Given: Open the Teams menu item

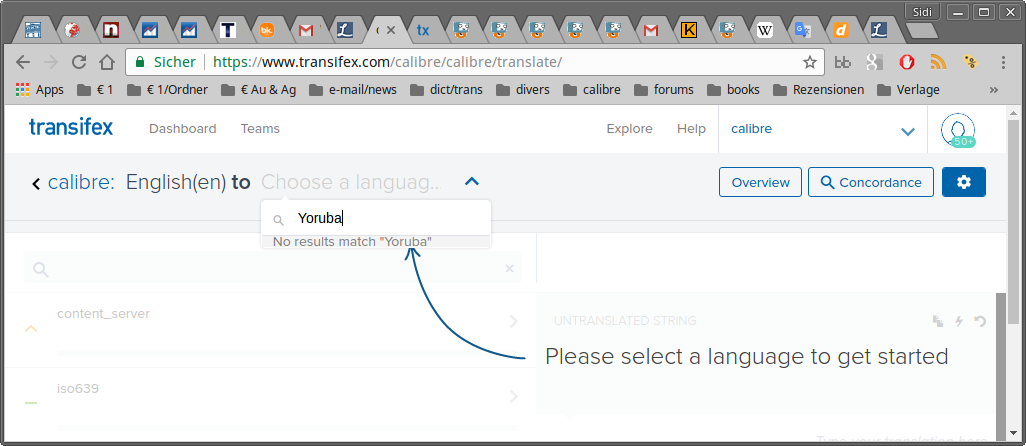Looking at the screenshot, I should coord(260,129).
